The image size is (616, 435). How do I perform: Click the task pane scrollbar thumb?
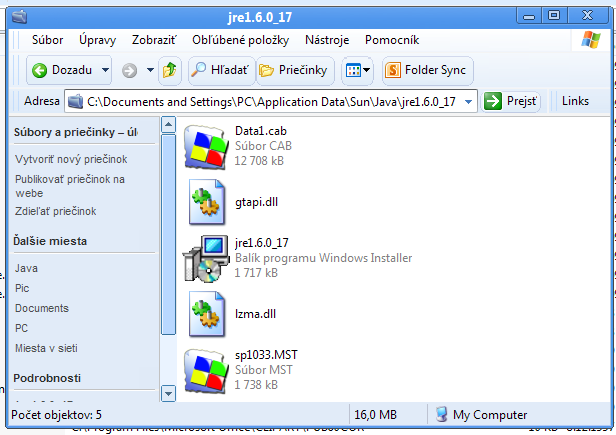168,235
